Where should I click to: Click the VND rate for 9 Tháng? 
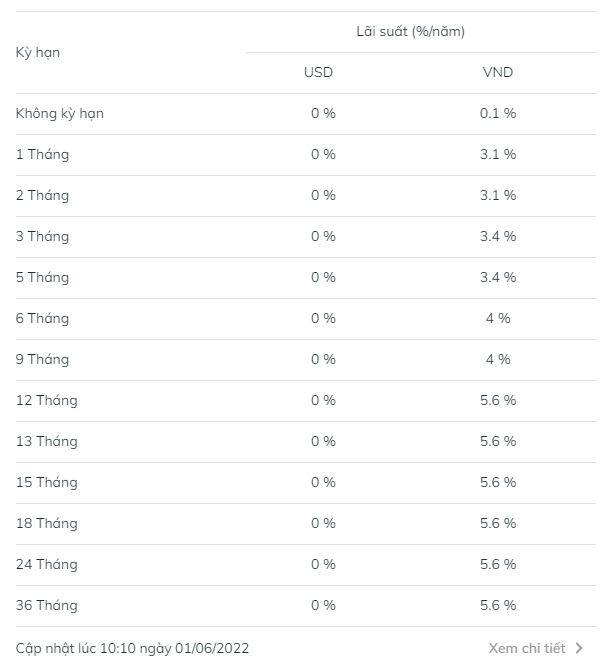(497, 359)
